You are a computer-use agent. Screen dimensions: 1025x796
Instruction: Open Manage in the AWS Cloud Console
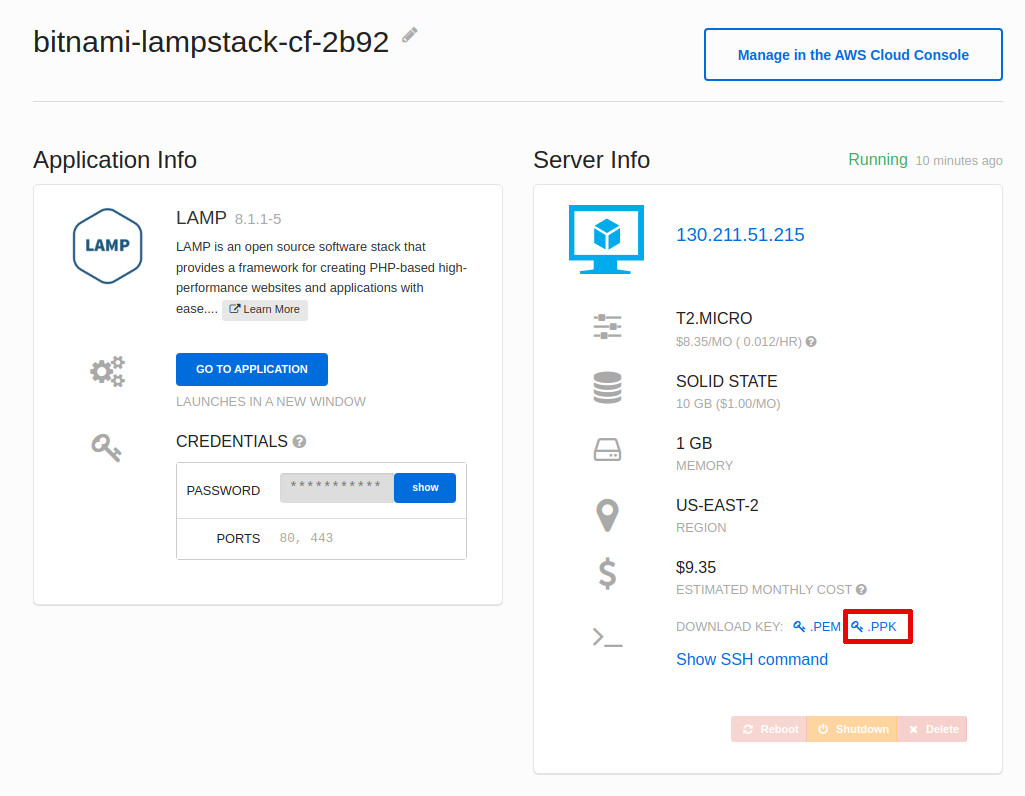pos(853,55)
